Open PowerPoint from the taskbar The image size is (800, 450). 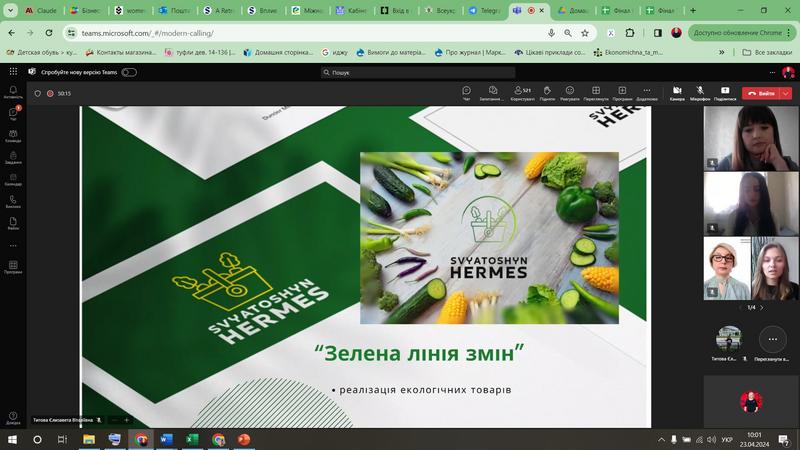point(244,439)
